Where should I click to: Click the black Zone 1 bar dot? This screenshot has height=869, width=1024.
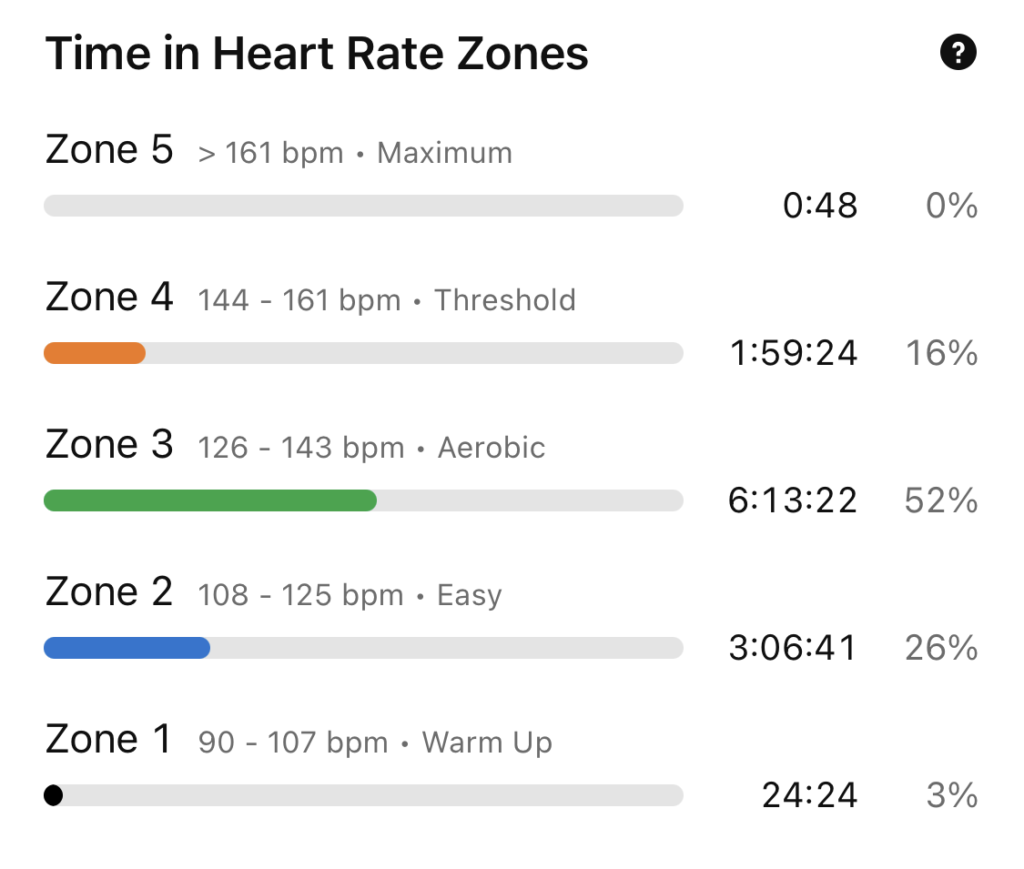tap(54, 795)
